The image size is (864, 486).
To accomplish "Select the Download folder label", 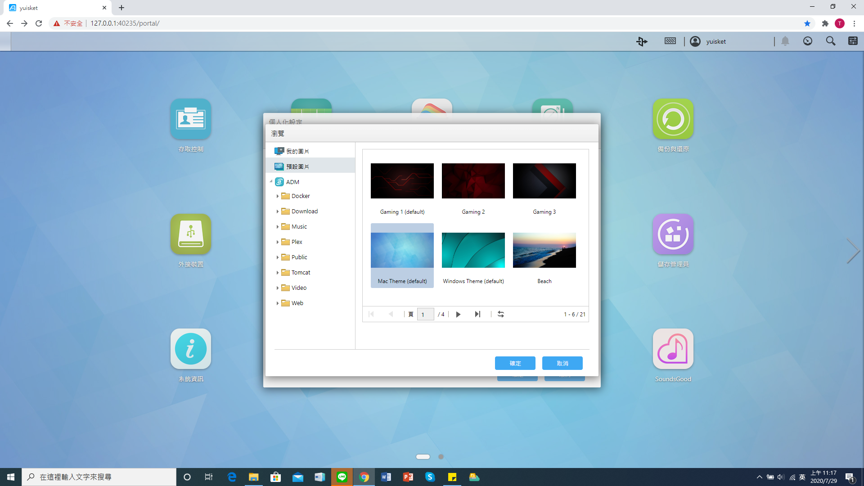I will pyautogui.click(x=304, y=212).
